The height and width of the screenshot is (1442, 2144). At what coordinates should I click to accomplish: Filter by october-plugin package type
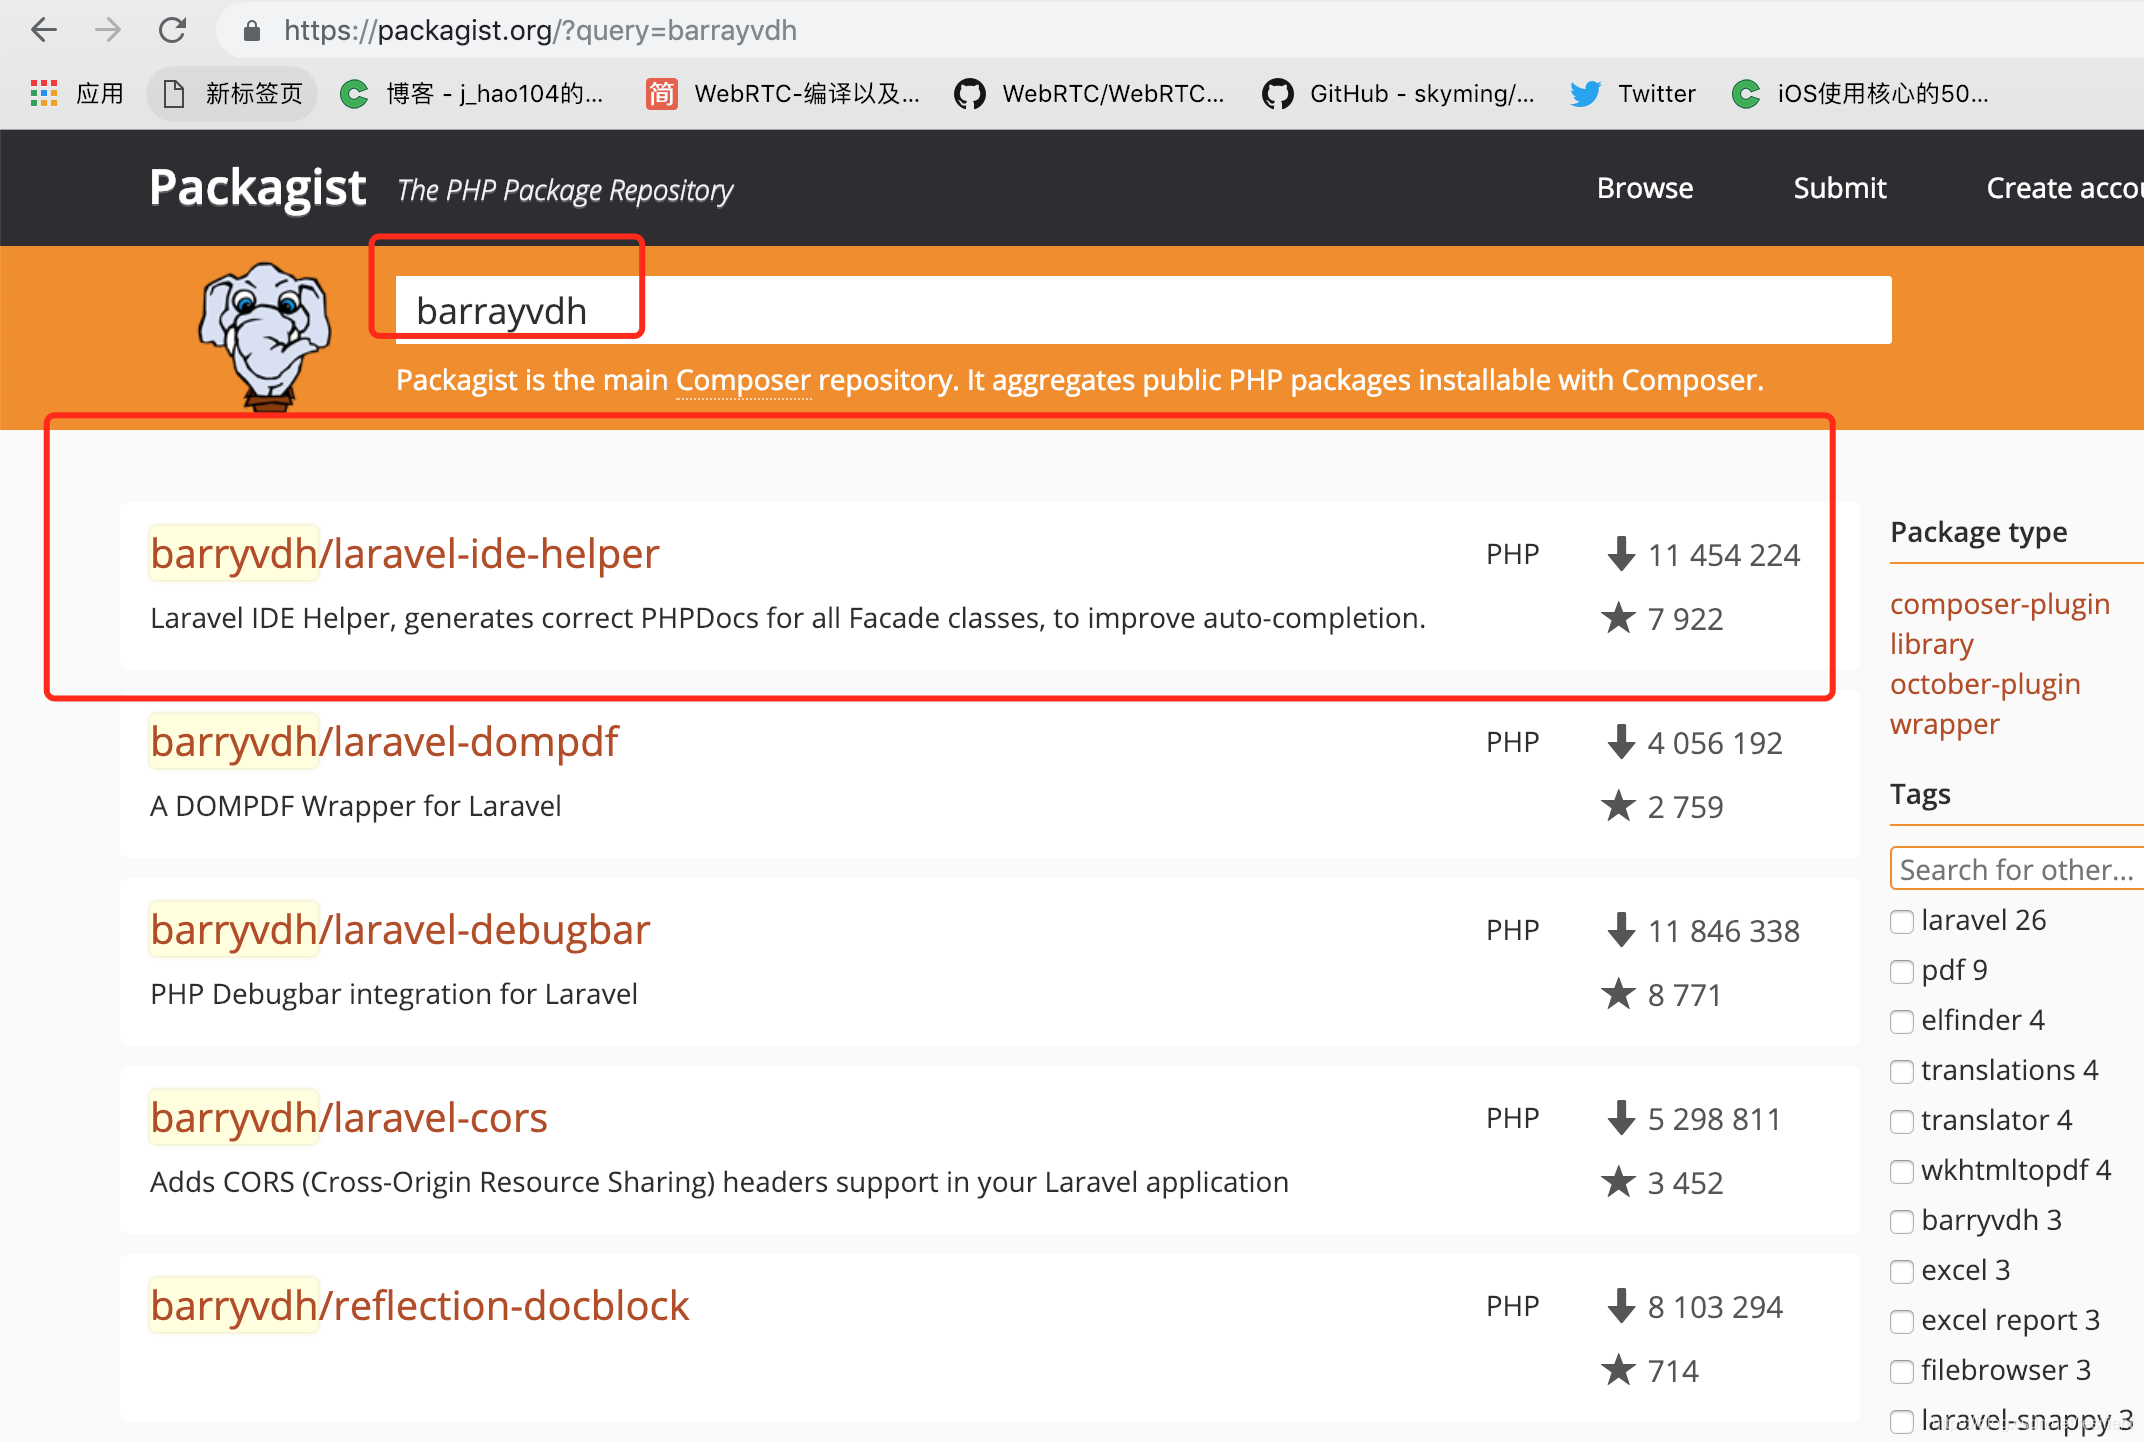click(x=1985, y=684)
